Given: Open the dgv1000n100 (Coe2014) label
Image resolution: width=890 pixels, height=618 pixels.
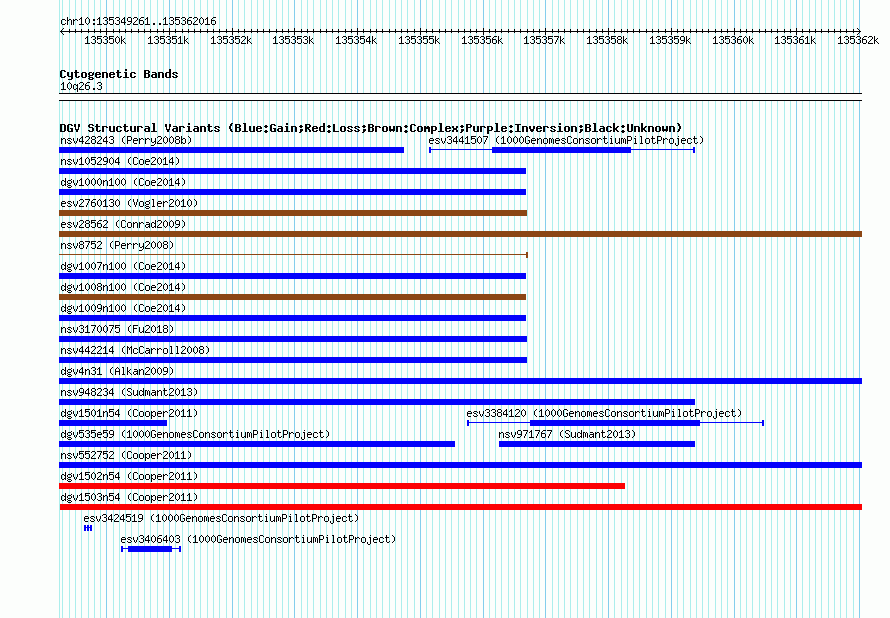Looking at the screenshot, I should [x=123, y=182].
